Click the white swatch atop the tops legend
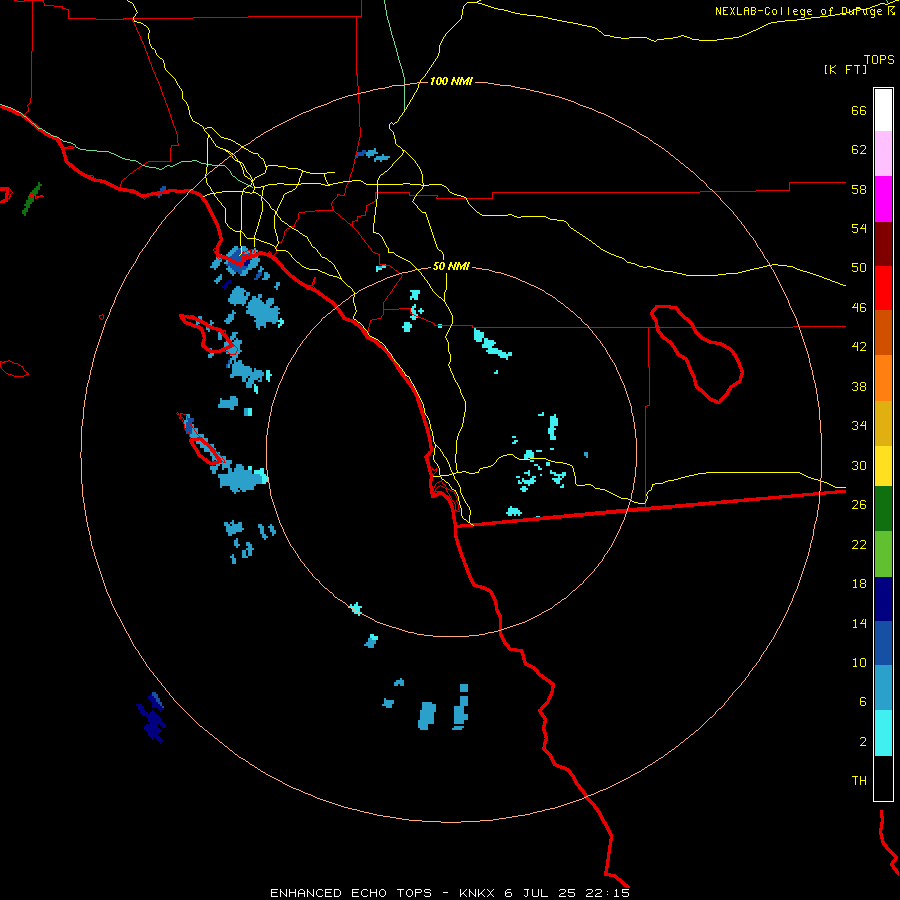 883,110
